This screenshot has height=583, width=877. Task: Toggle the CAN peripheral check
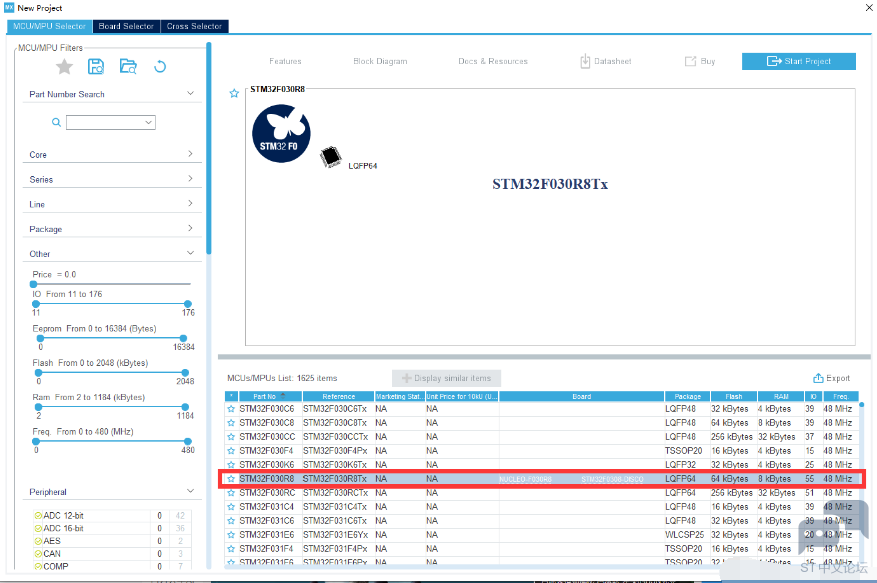tap(38, 553)
